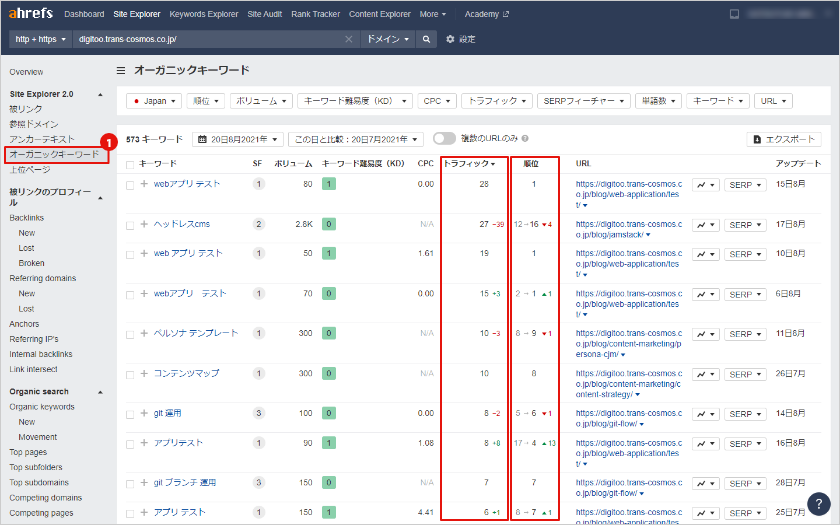Open chart button for git 運用 row
The width and height of the screenshot is (840, 525).
pos(706,414)
